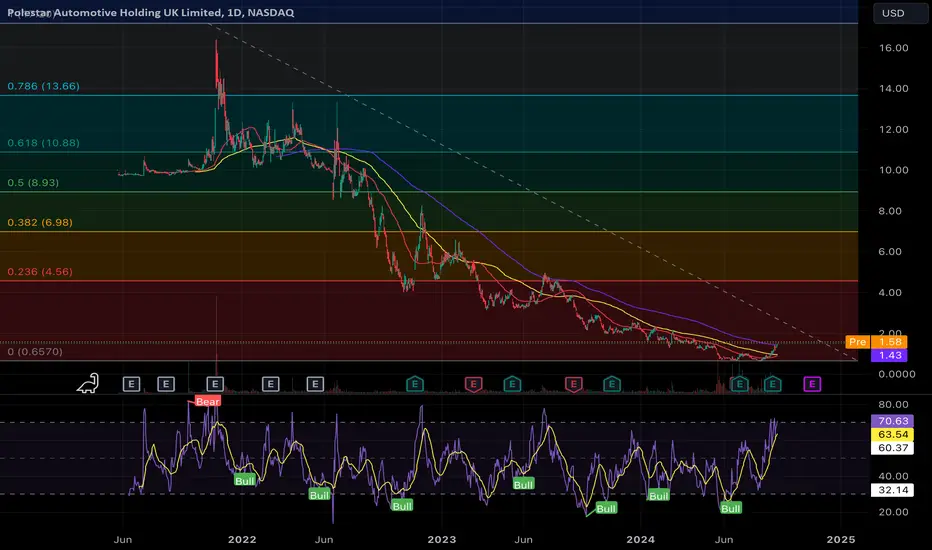Viewport: 932px width, 550px height.
Task: Click the Bull label nearest Jun 2024
Action: [x=731, y=508]
